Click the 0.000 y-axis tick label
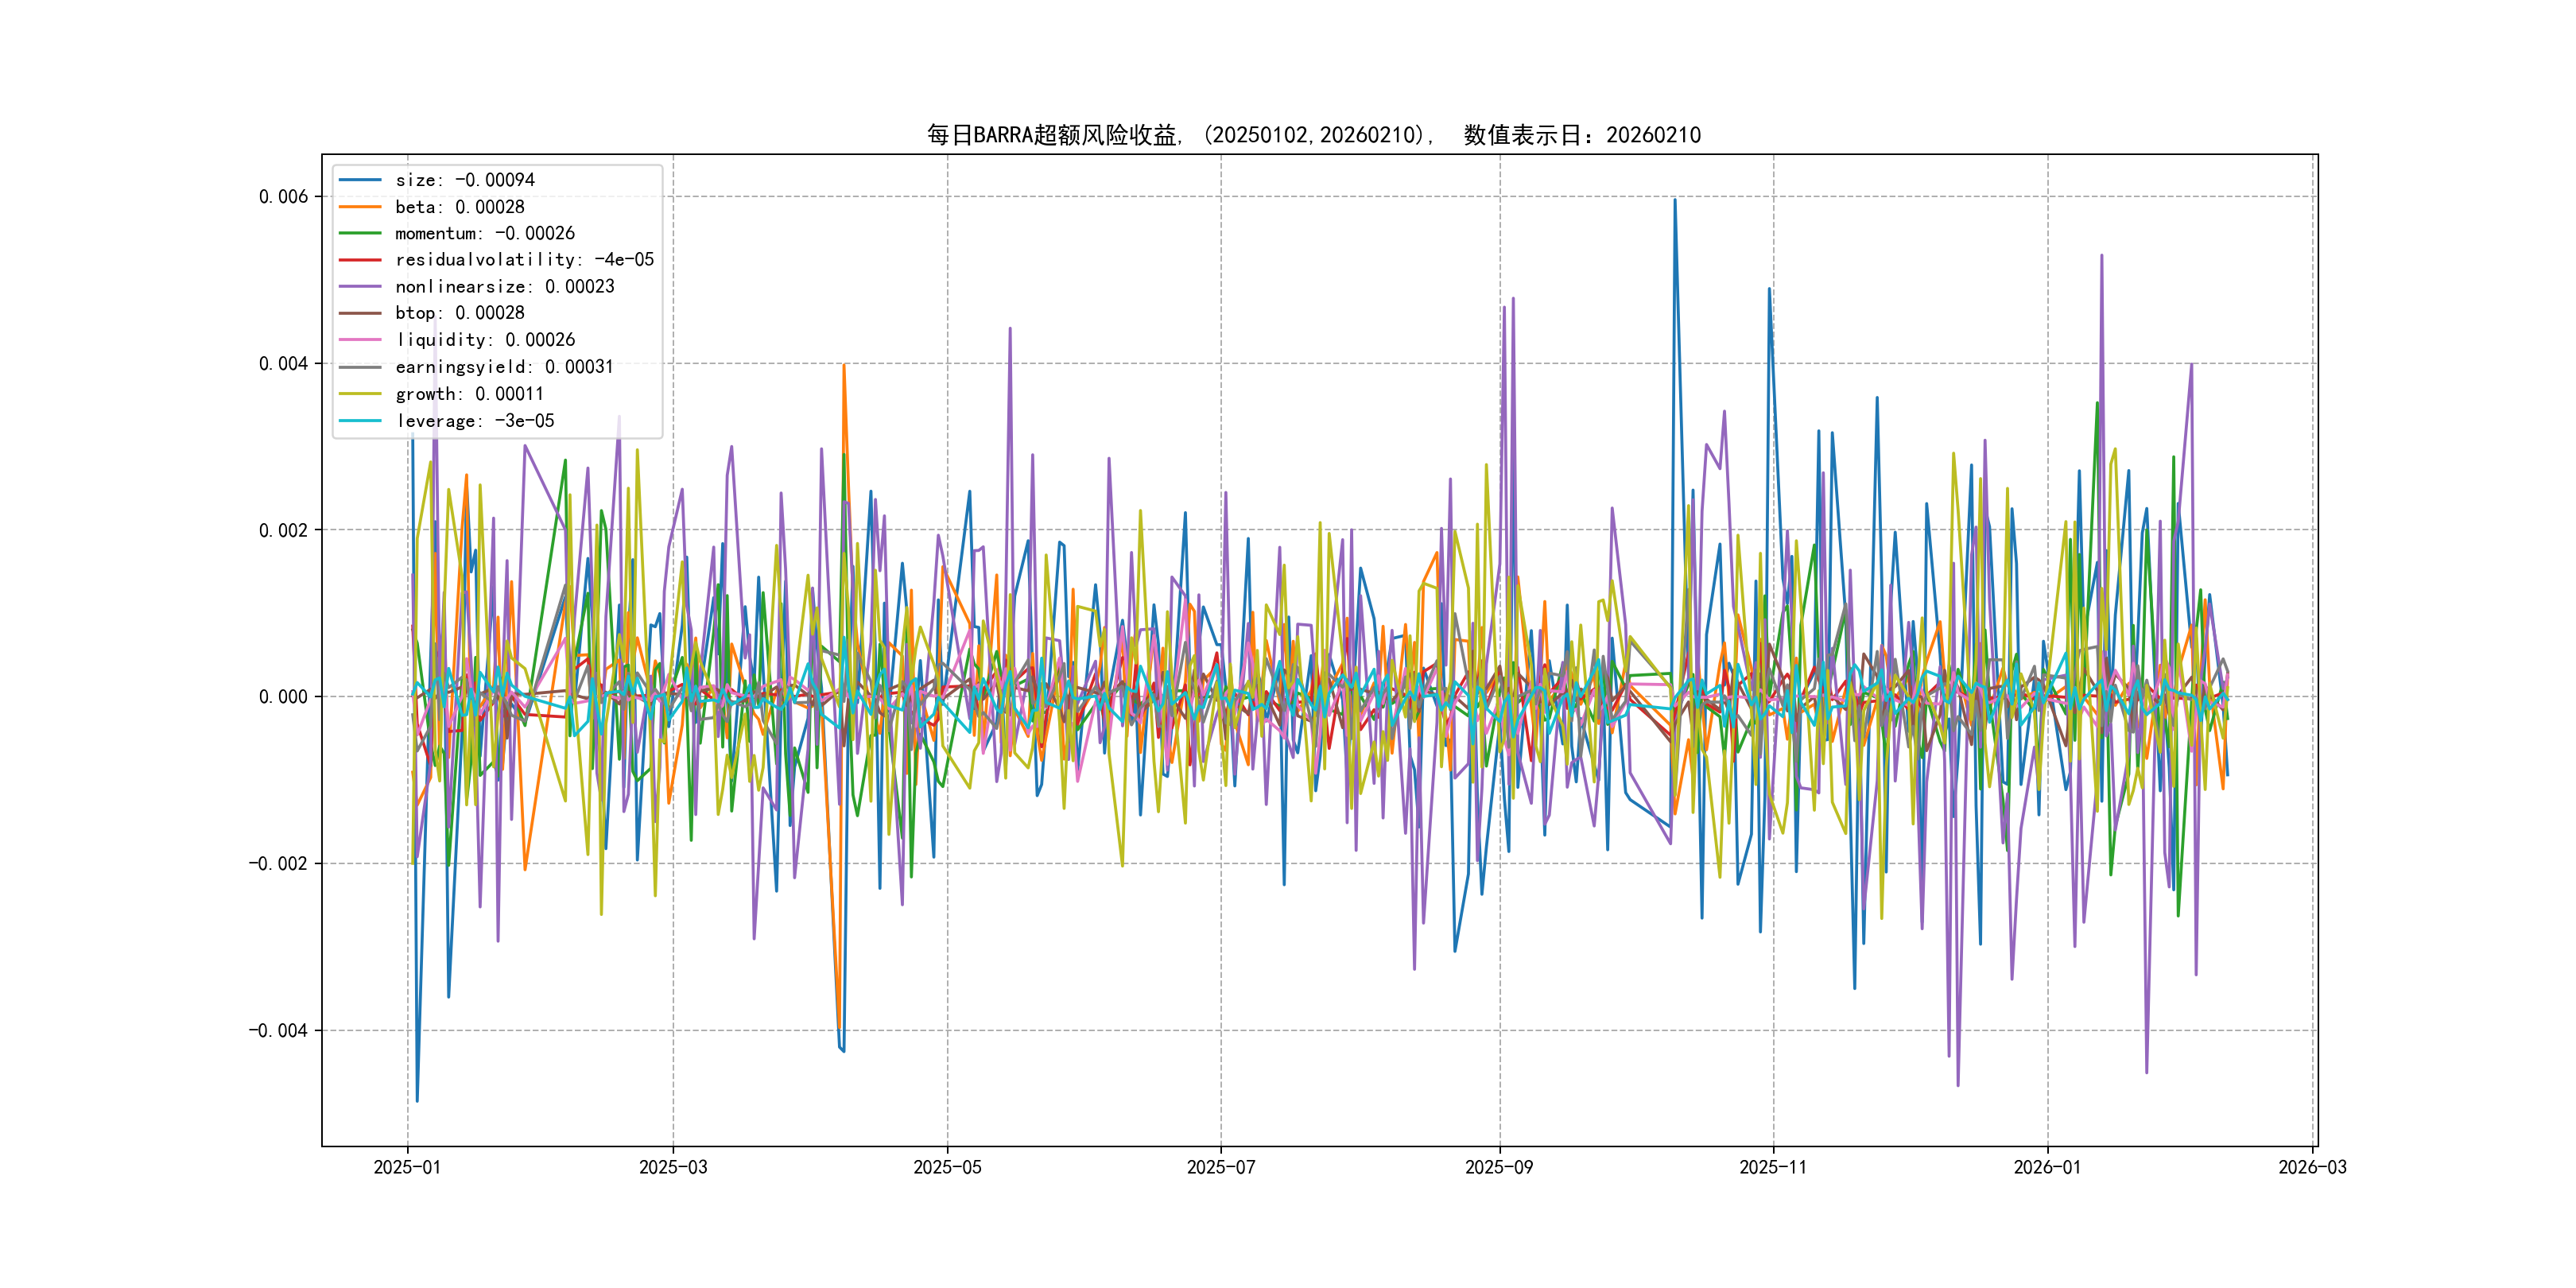Viewport: 2576px width, 1288px height. (x=283, y=697)
